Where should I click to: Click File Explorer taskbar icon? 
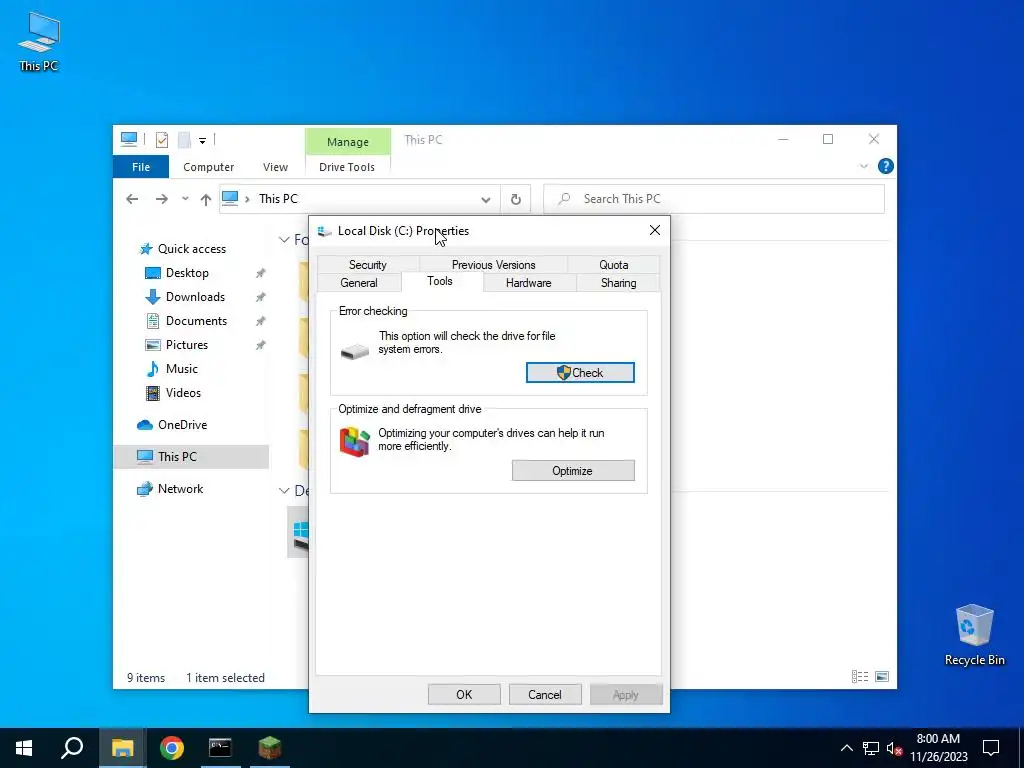point(122,748)
